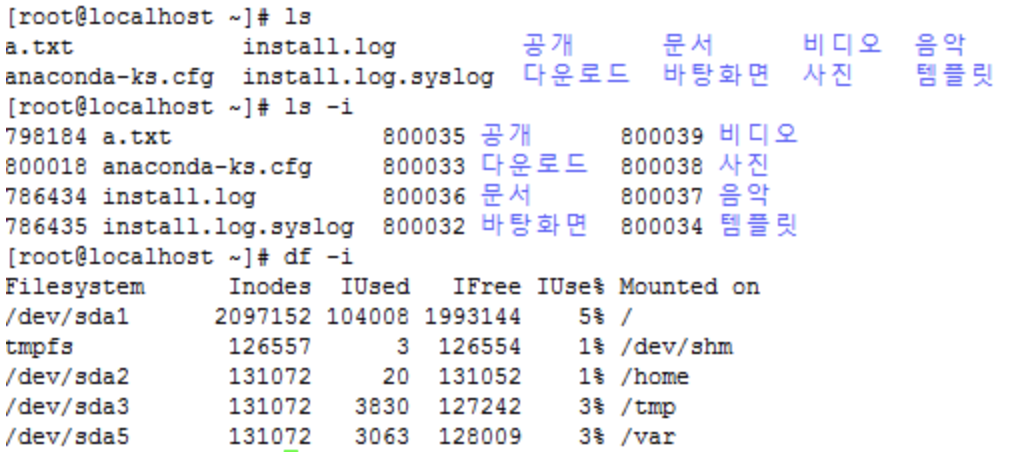
Task: Select inode number 800034
Action: pos(662,227)
